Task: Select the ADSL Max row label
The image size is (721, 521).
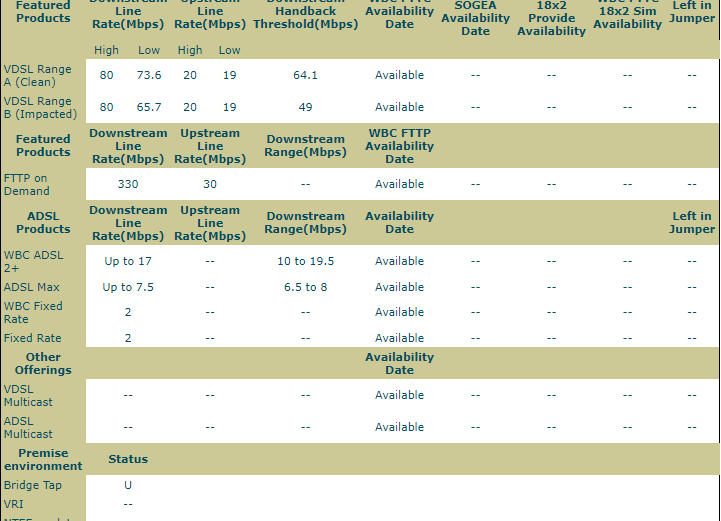Action: pyautogui.click(x=32, y=287)
